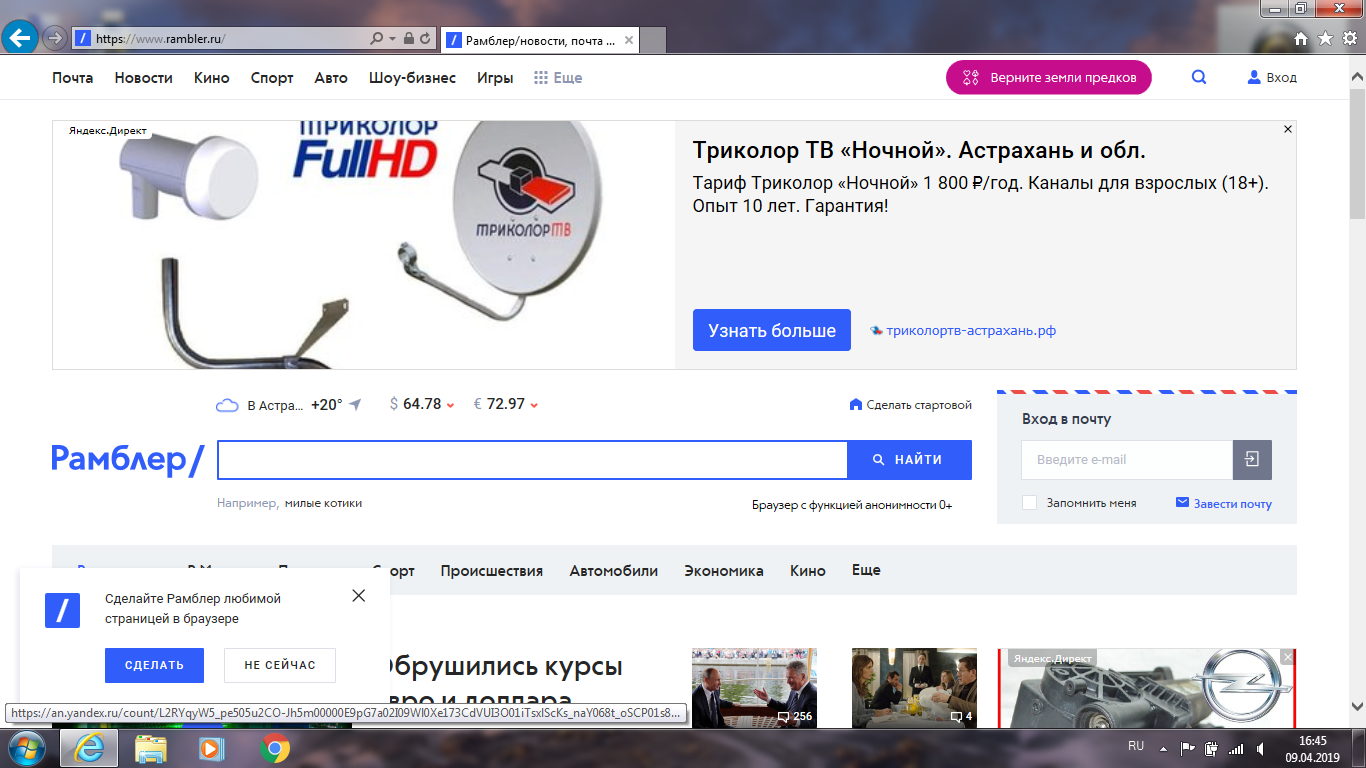Click the милые котики example query
This screenshot has width=1366, height=768.
click(x=323, y=503)
